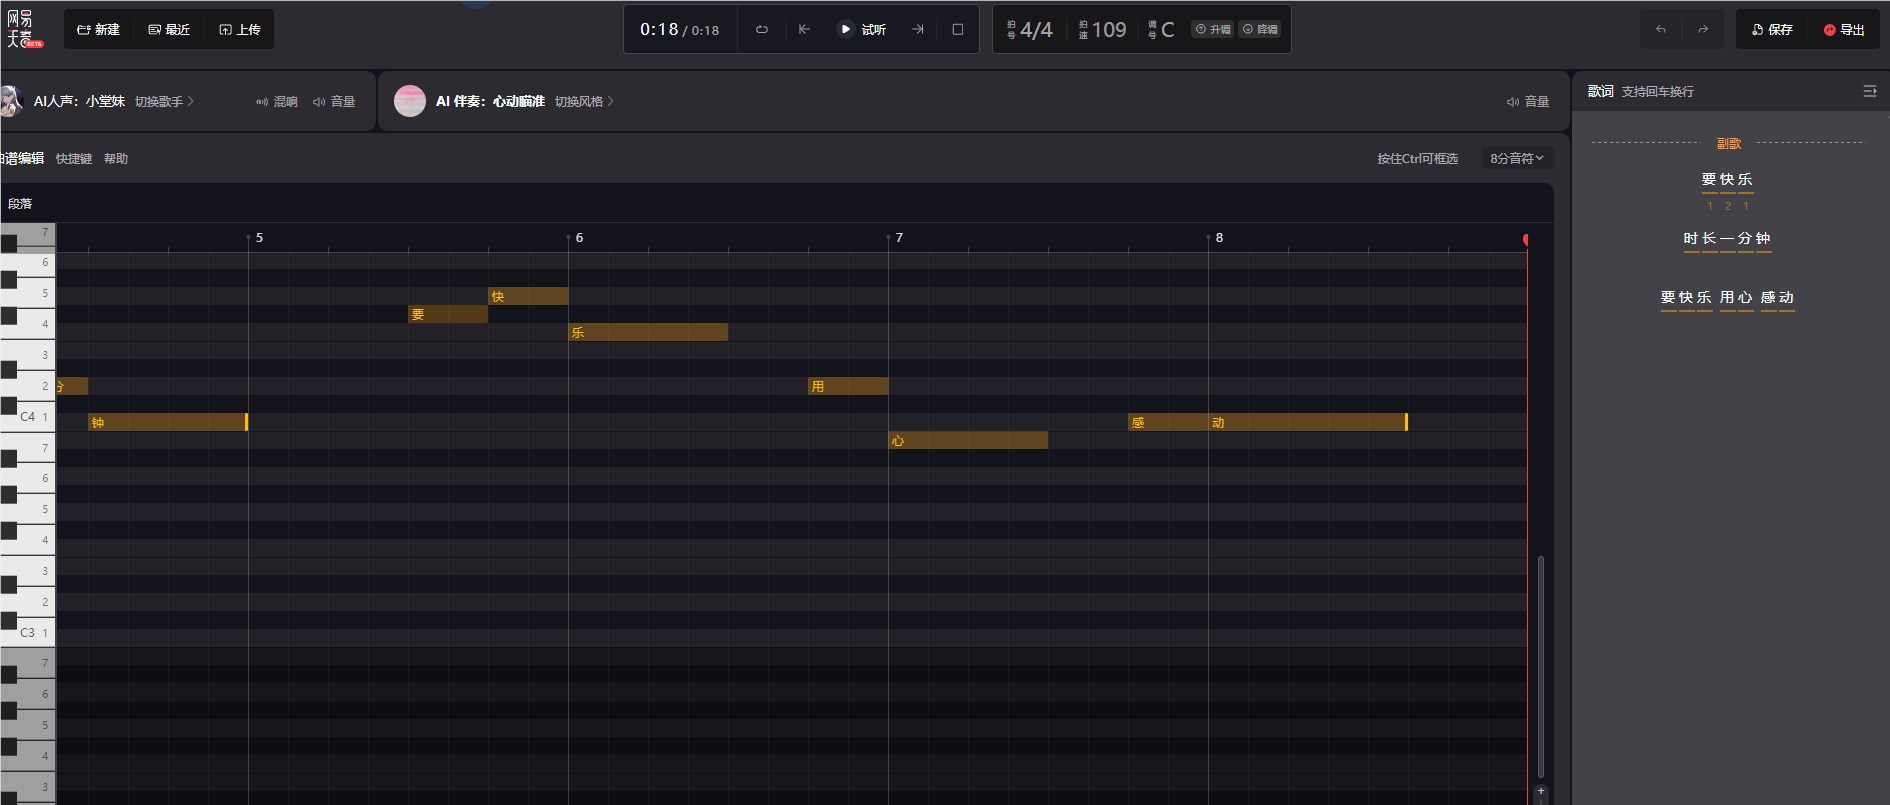Open the 最近 recent files item
This screenshot has width=1890, height=805.
pyautogui.click(x=169, y=30)
